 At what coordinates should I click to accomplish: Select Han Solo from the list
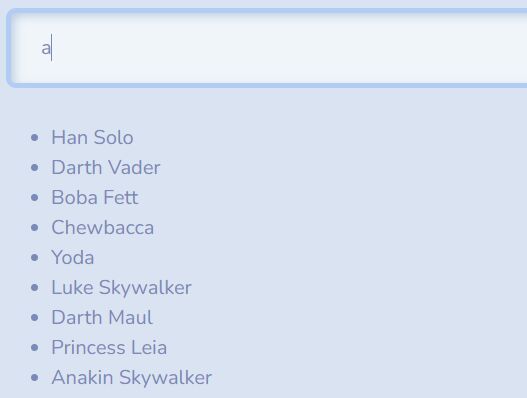[x=92, y=137]
